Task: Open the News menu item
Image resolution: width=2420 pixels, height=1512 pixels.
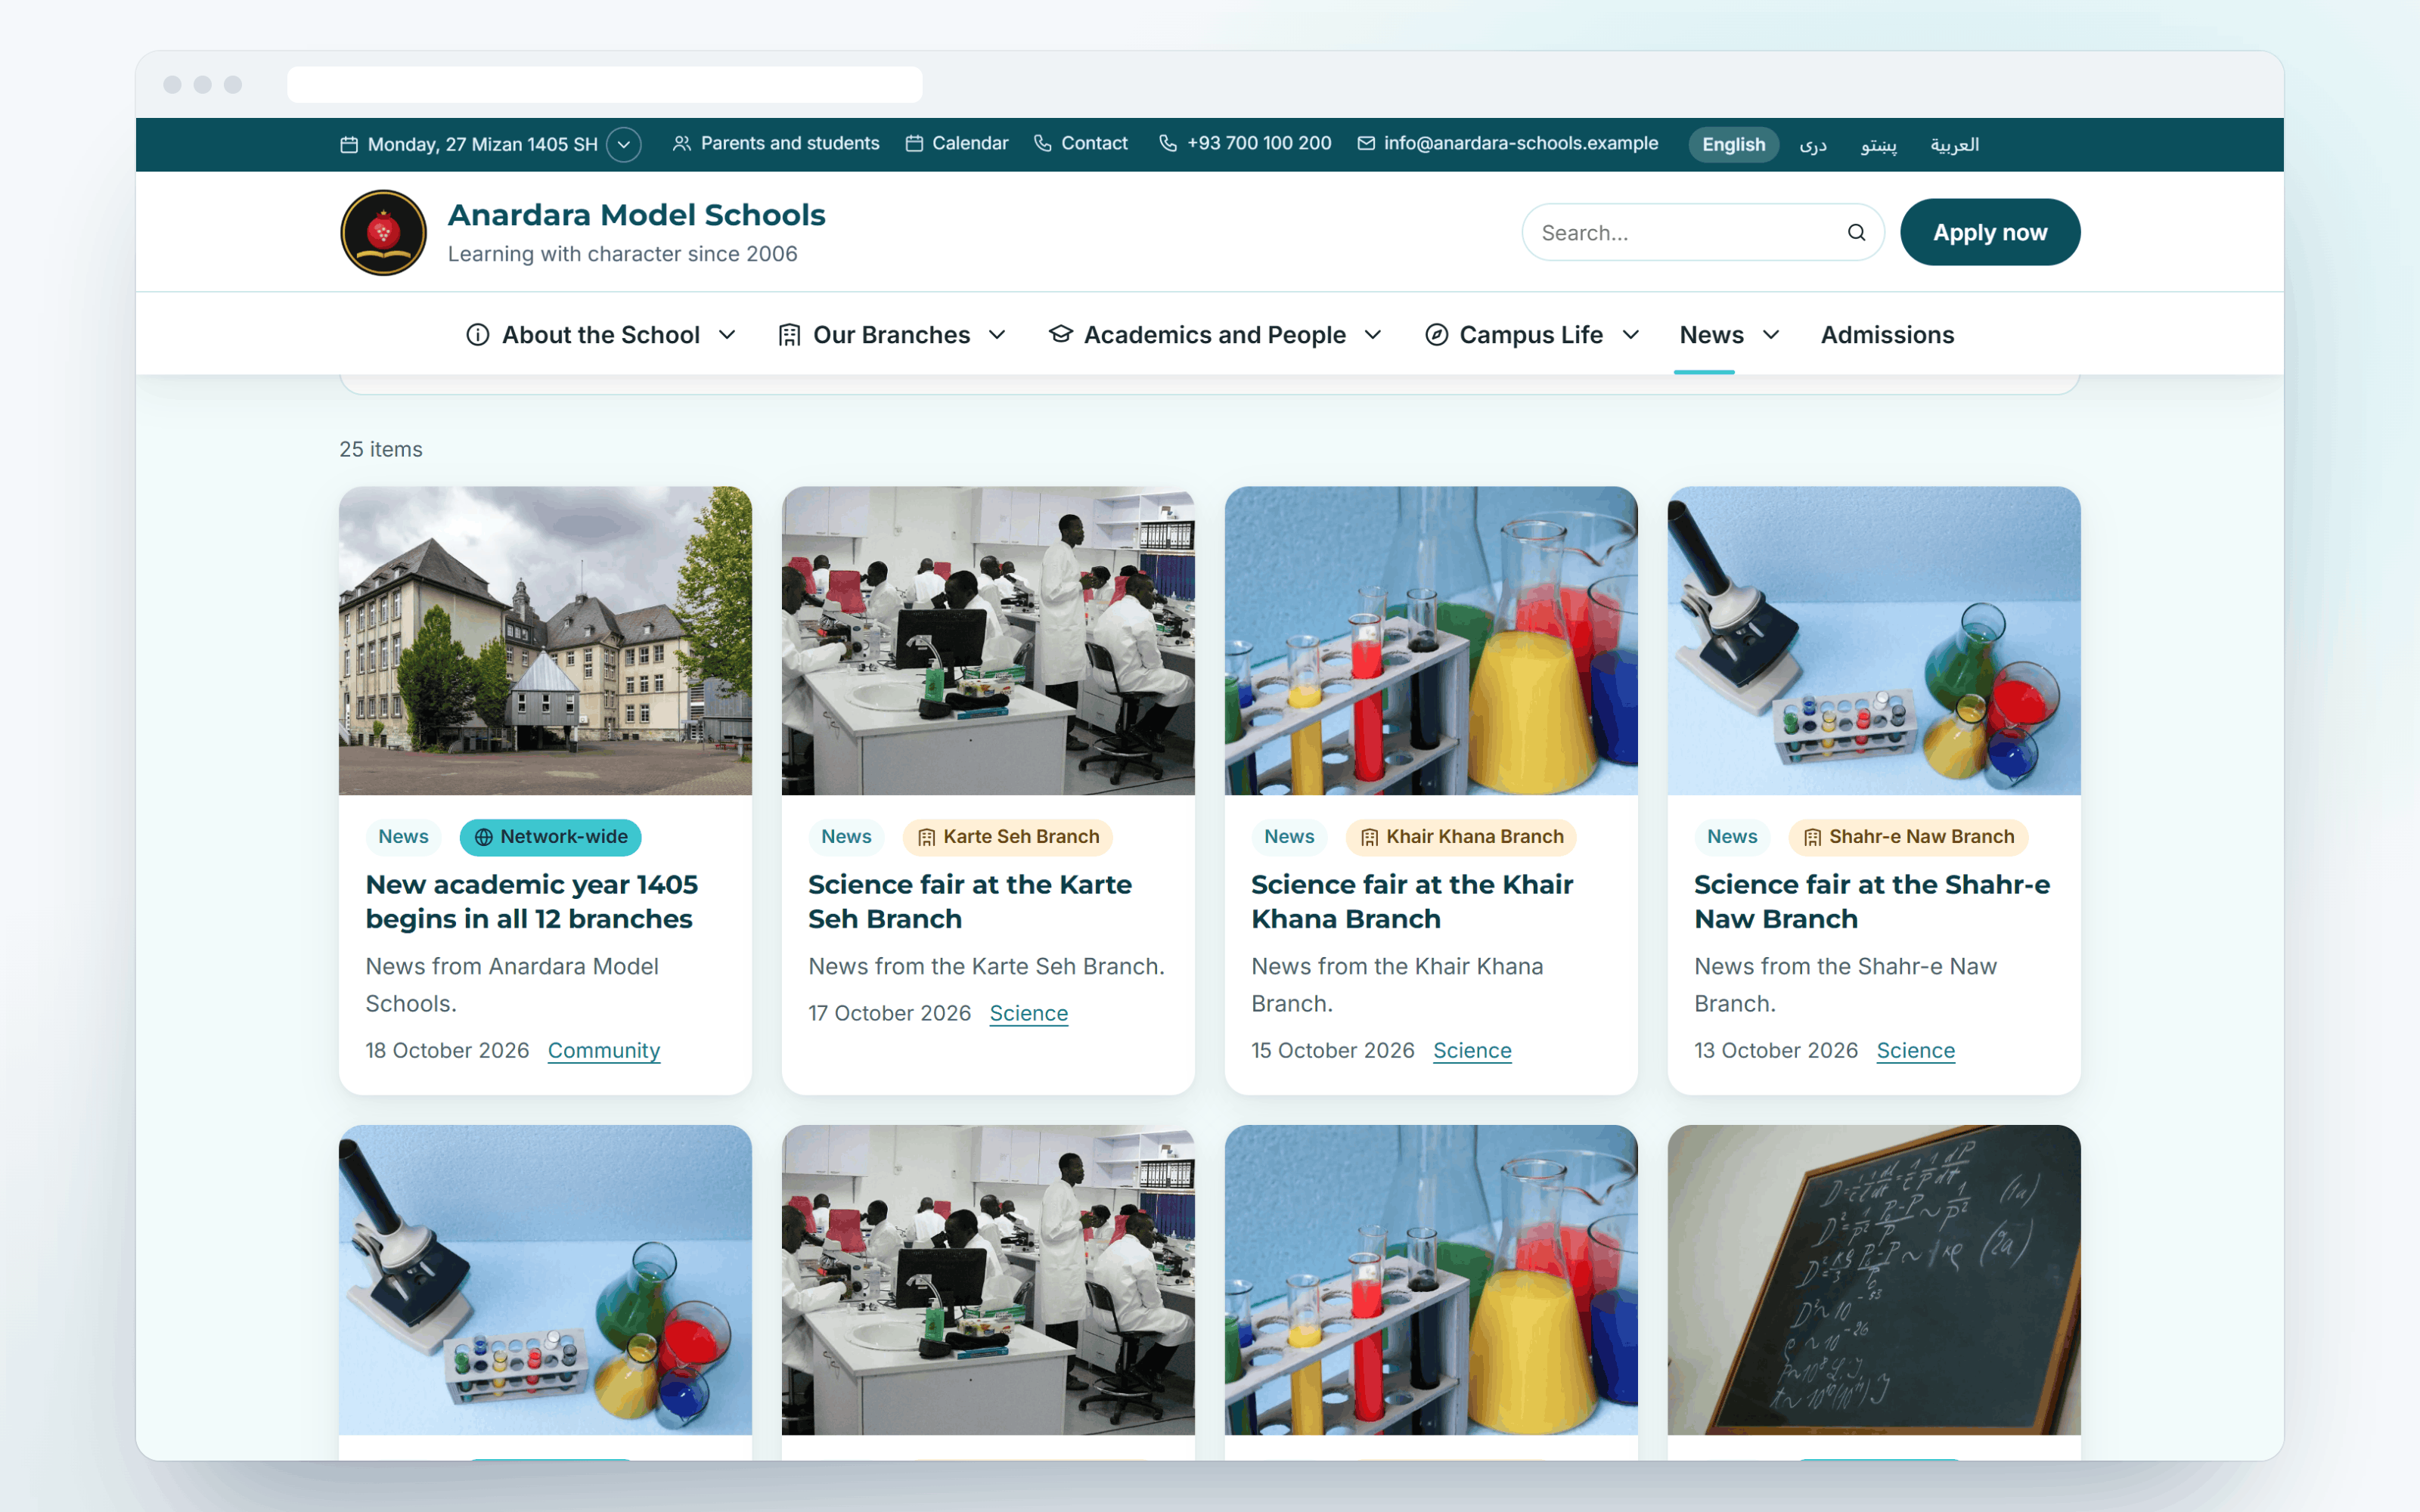Action: [x=1711, y=335]
